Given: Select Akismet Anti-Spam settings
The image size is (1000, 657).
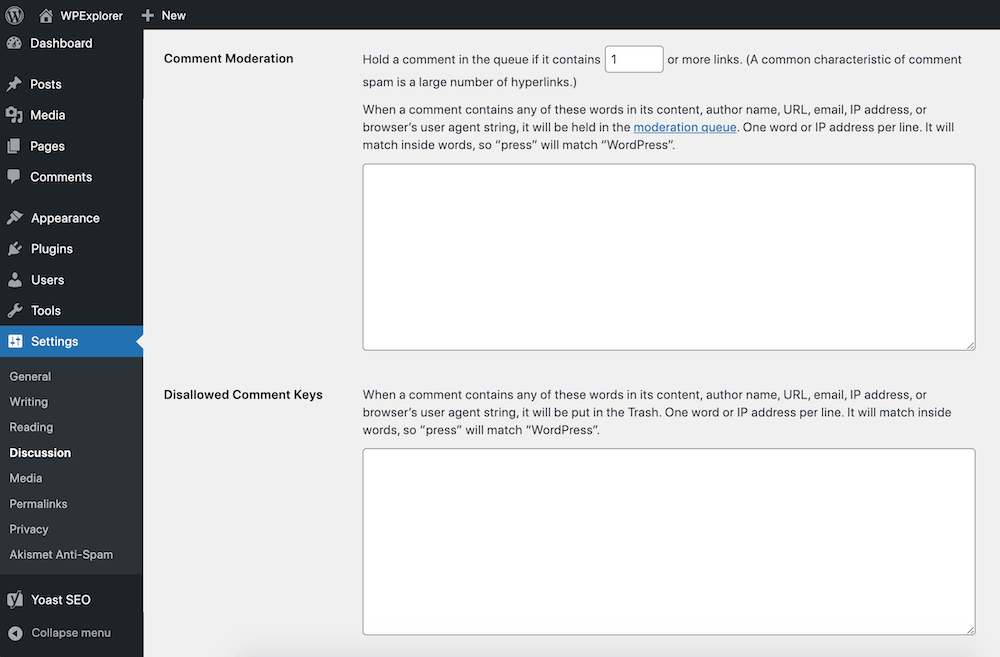Looking at the screenshot, I should click(x=60, y=554).
